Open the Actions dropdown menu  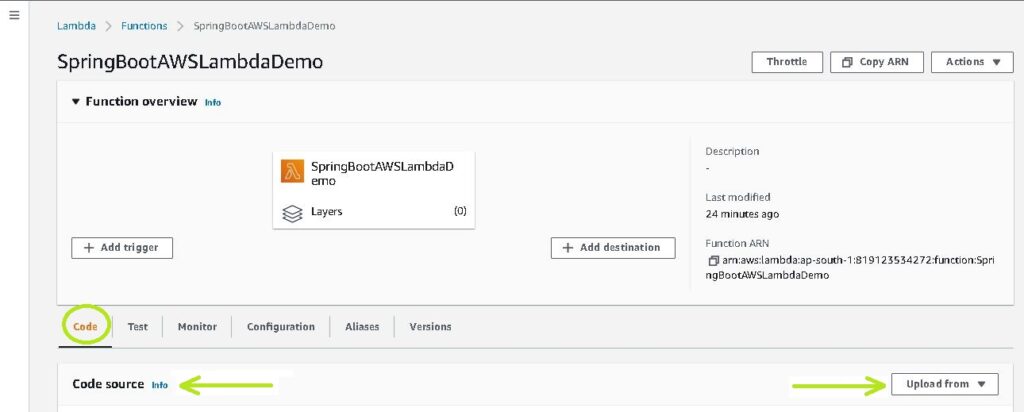click(972, 62)
